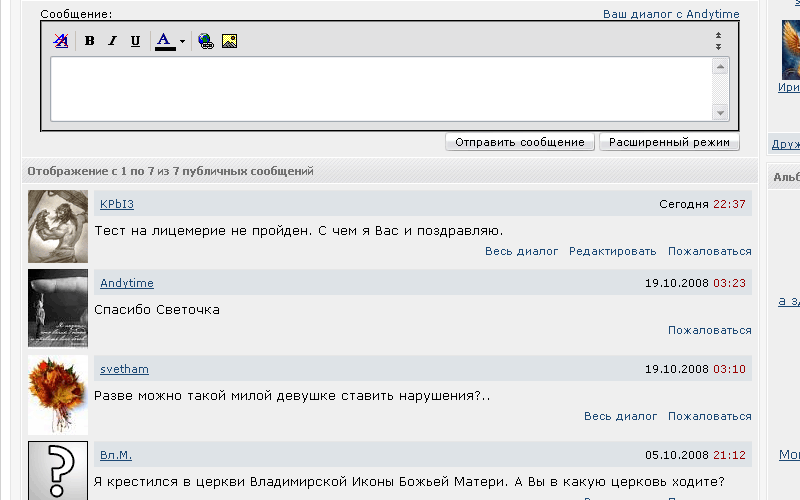Toggle underline text formatting
Viewport: 800px width, 500px height.
(135, 41)
